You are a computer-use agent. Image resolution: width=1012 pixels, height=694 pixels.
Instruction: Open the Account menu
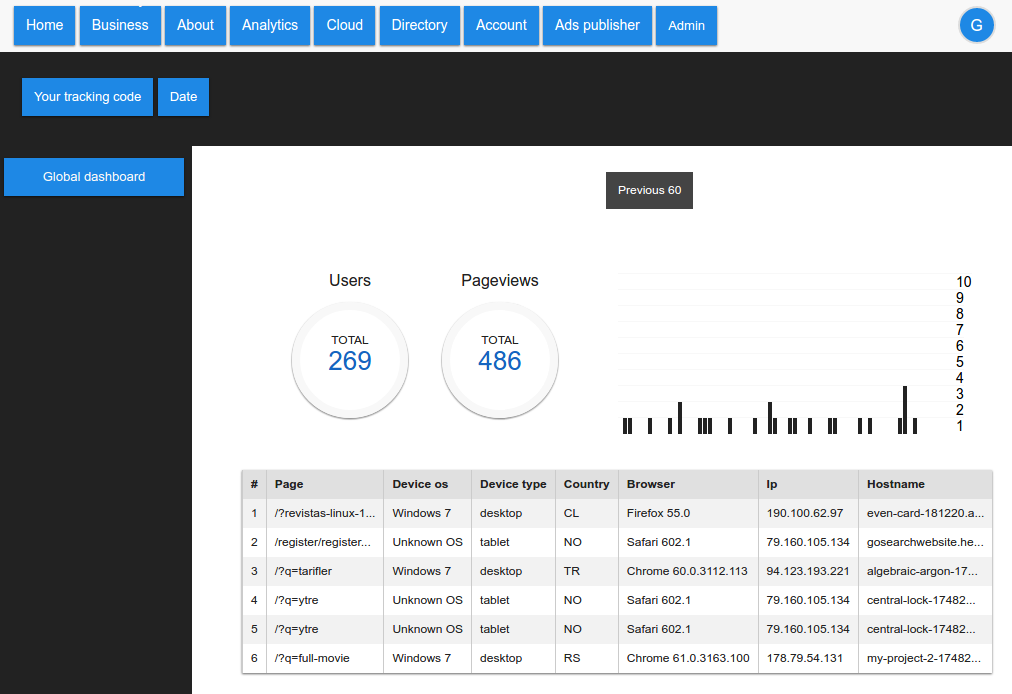(501, 26)
